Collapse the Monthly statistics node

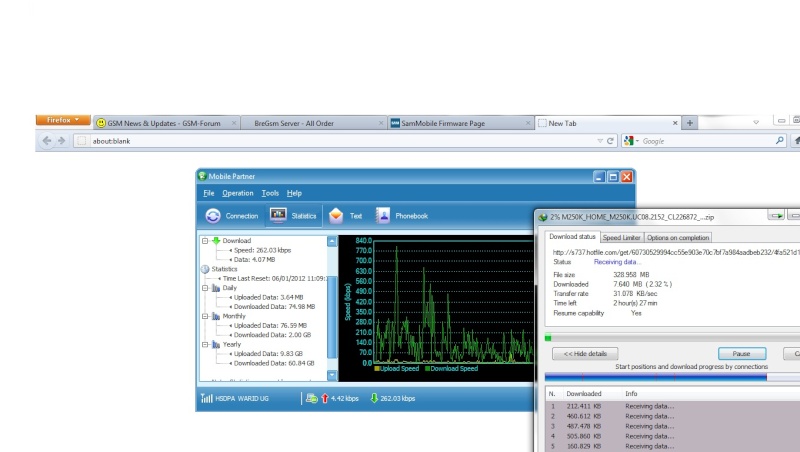(x=205, y=316)
